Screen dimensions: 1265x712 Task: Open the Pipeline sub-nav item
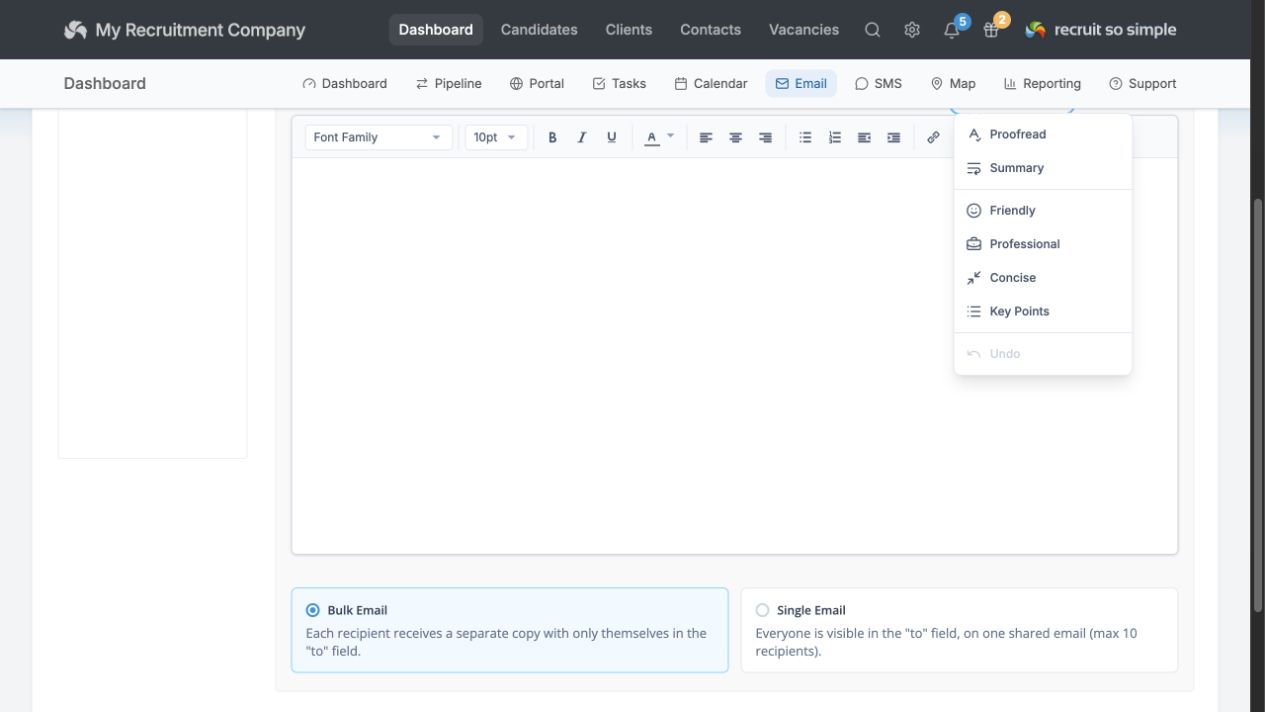(449, 84)
